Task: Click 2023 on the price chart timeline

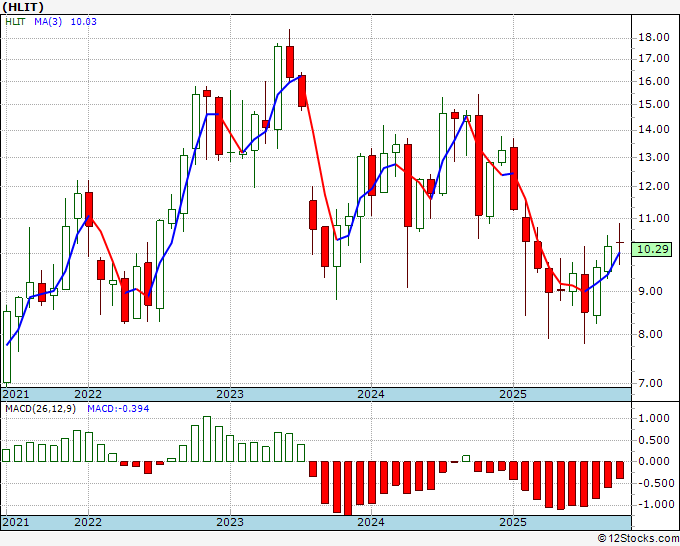Action: click(230, 394)
